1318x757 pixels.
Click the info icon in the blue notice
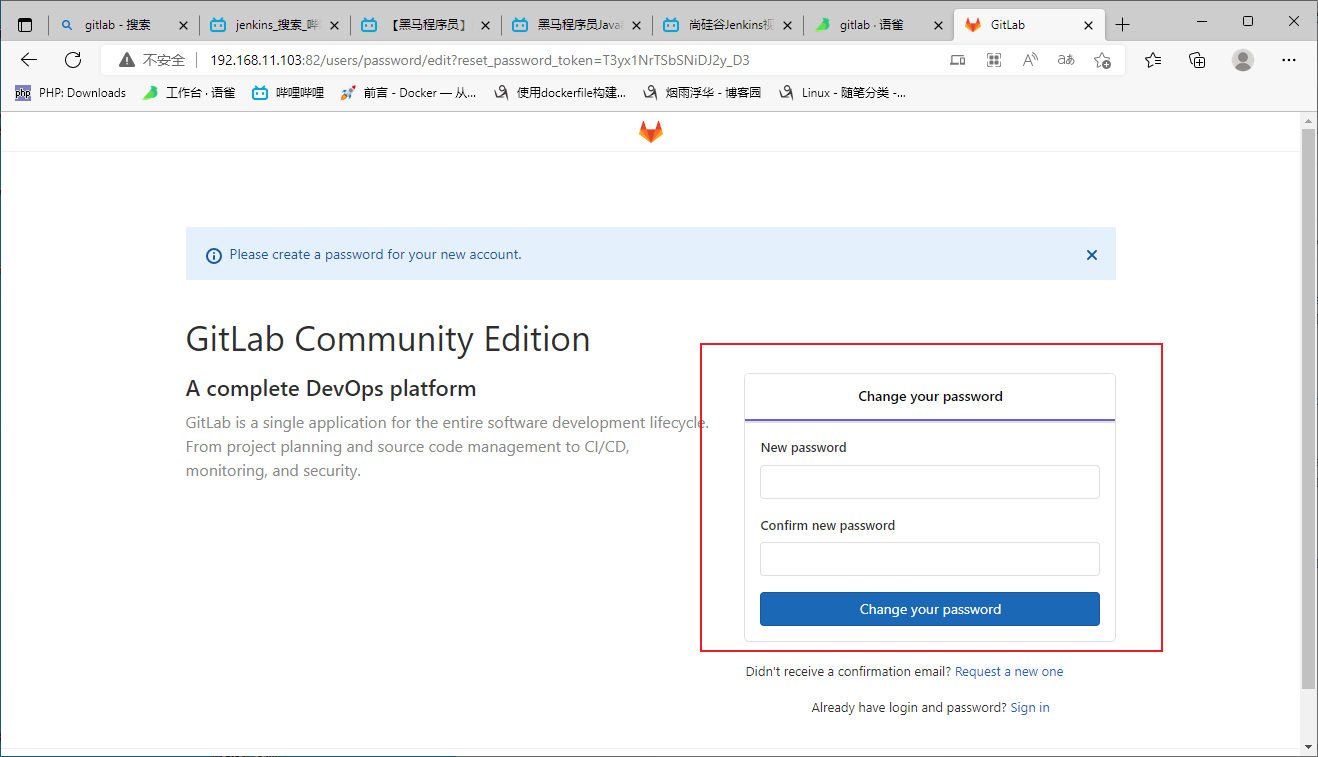tap(214, 256)
